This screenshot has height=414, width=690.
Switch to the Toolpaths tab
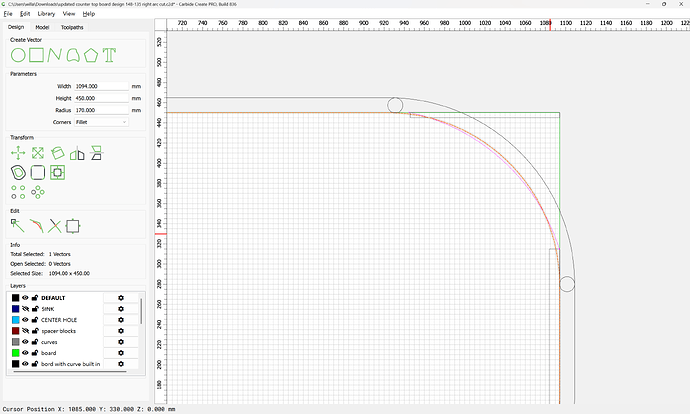click(x=72, y=27)
